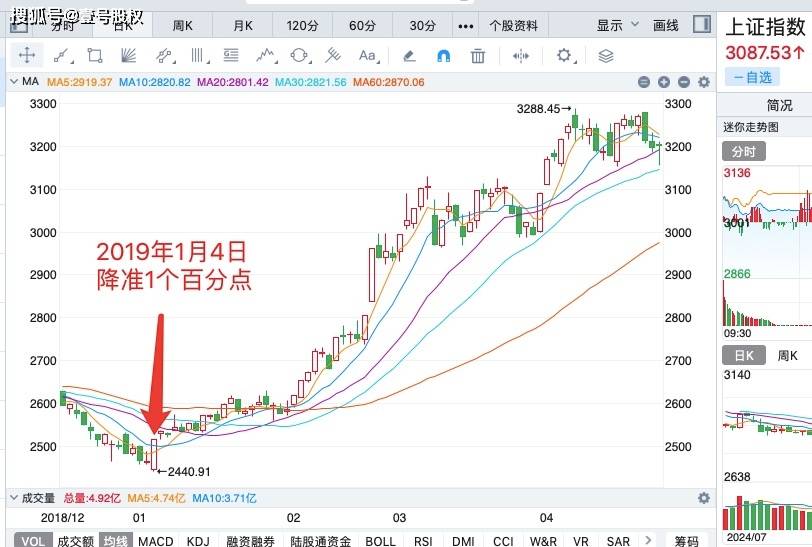
Task: Click the trash icon to delete drawings
Action: 478,56
